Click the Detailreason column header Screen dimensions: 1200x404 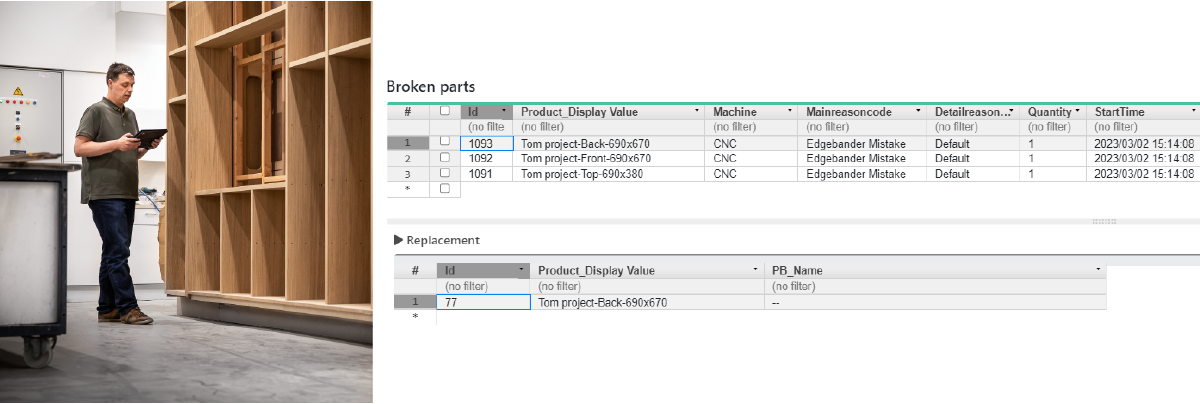968,112
